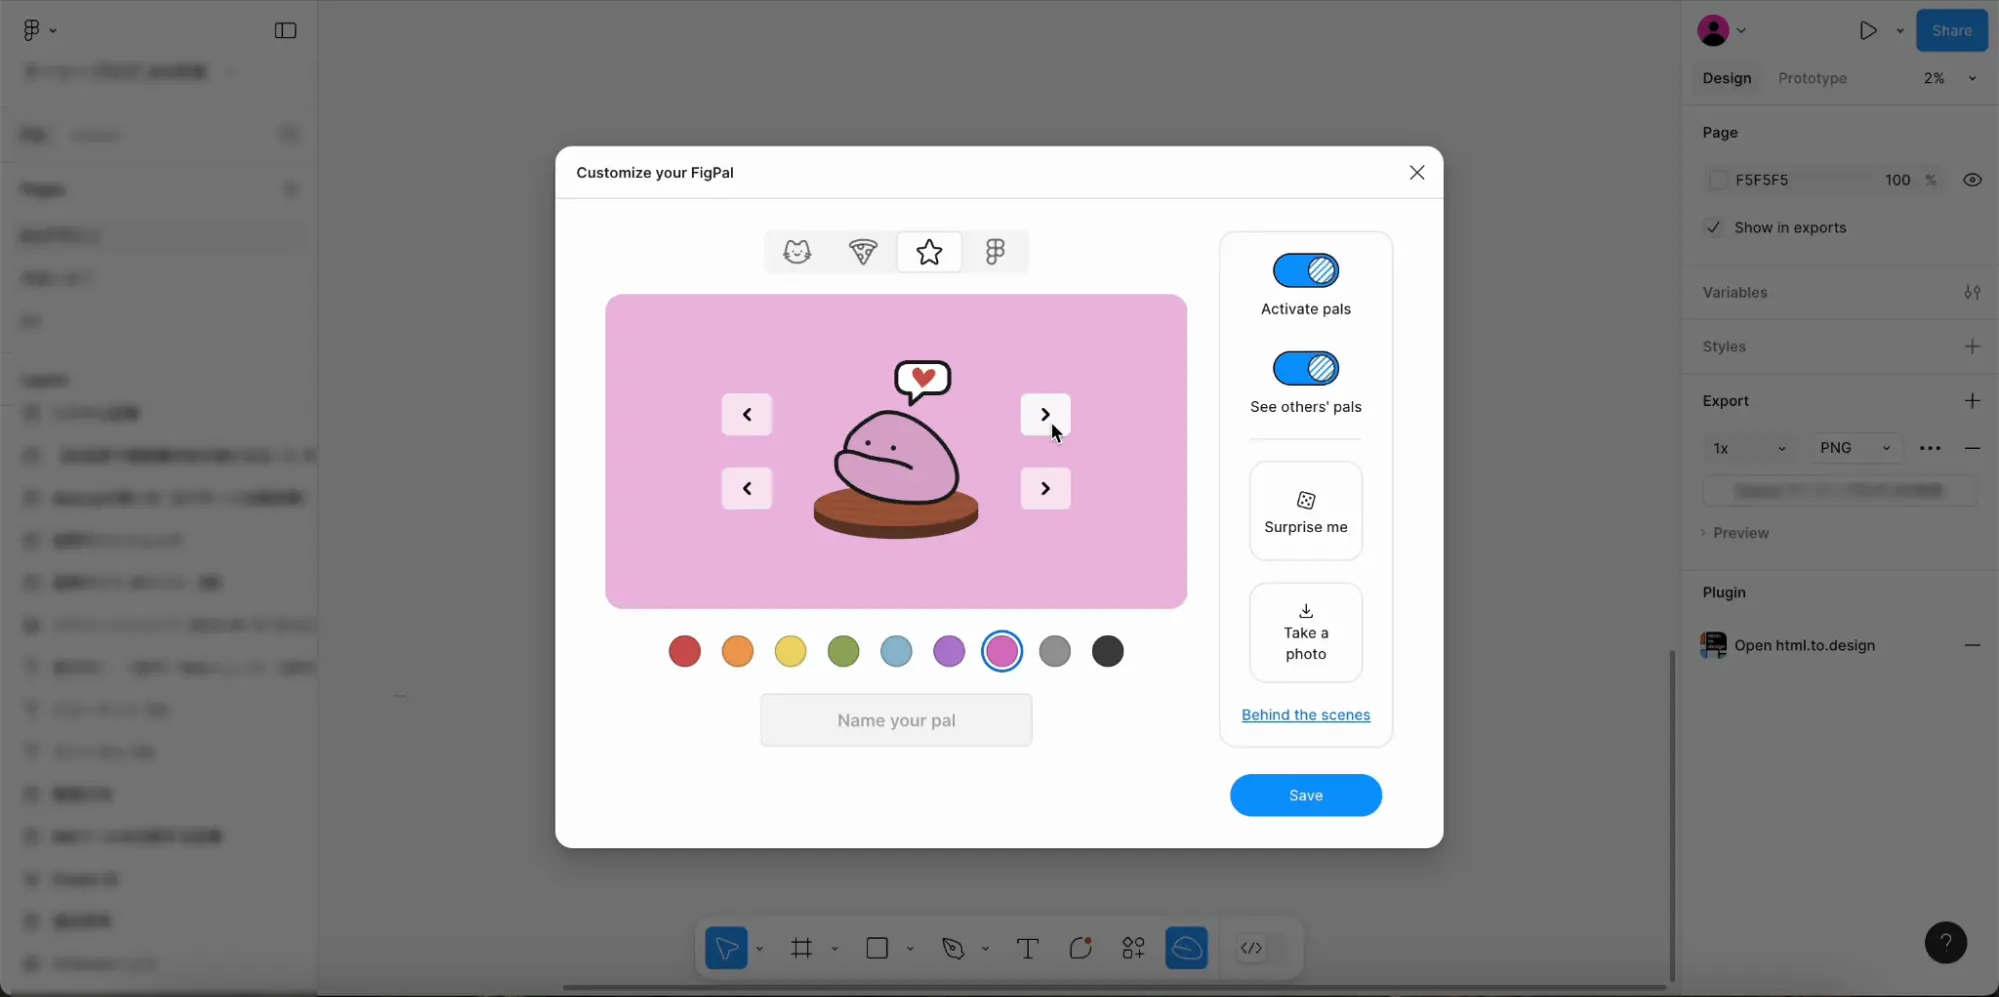Switch to the Design tab
The image size is (1999, 997).
[1727, 78]
